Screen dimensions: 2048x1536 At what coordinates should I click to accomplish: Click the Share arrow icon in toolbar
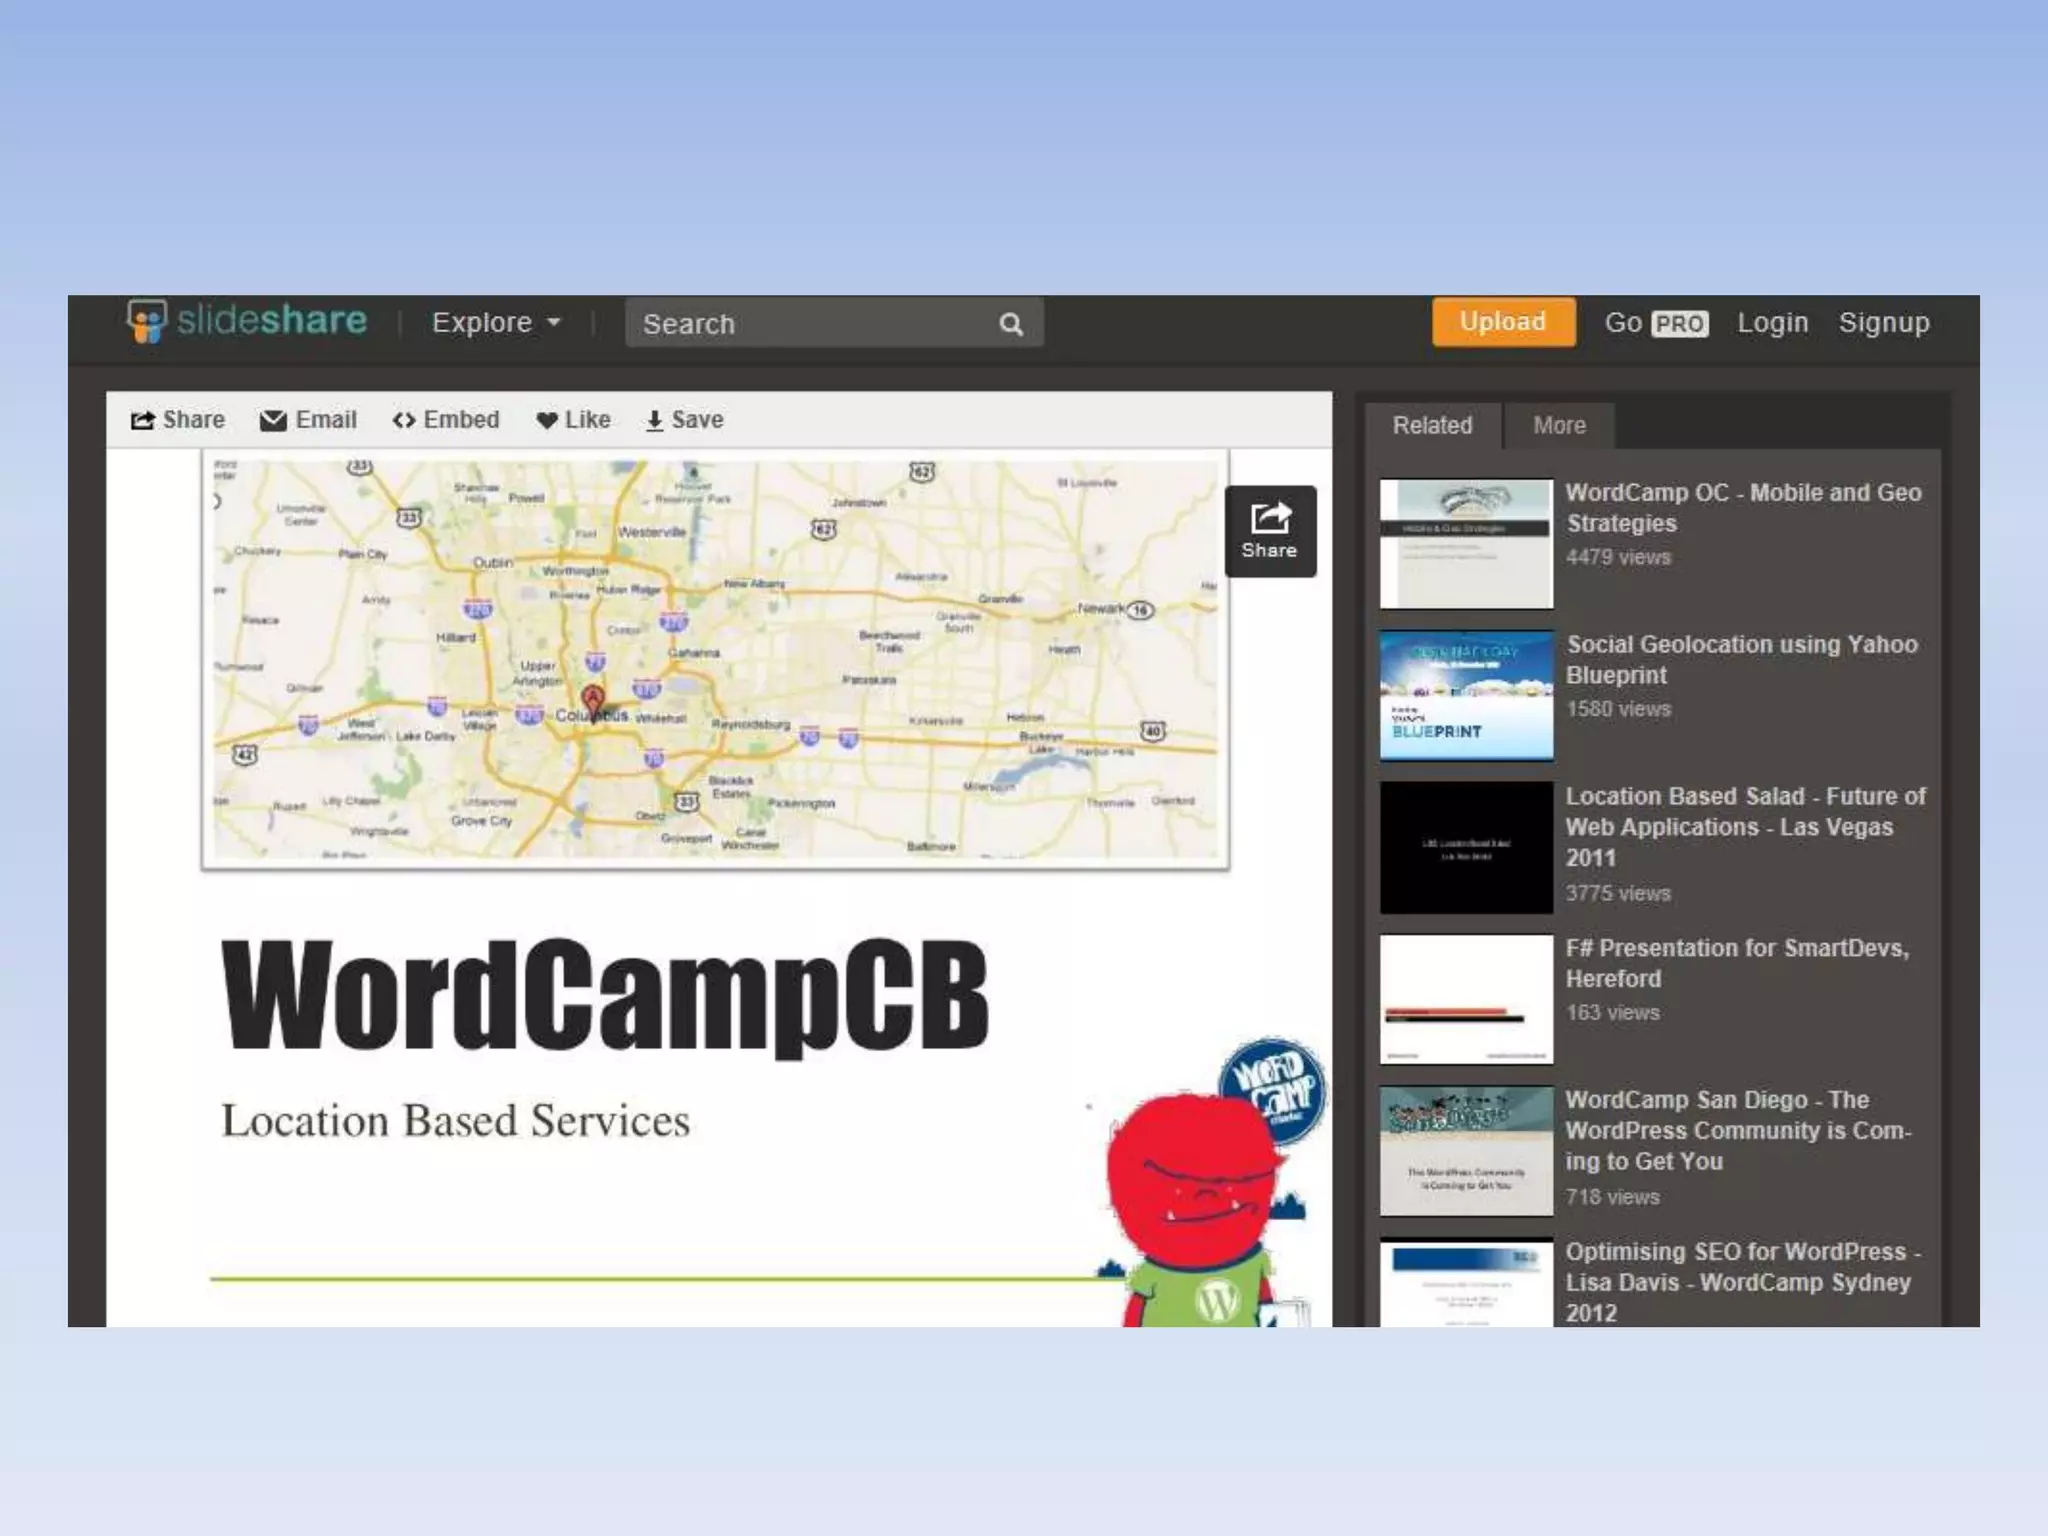click(143, 421)
